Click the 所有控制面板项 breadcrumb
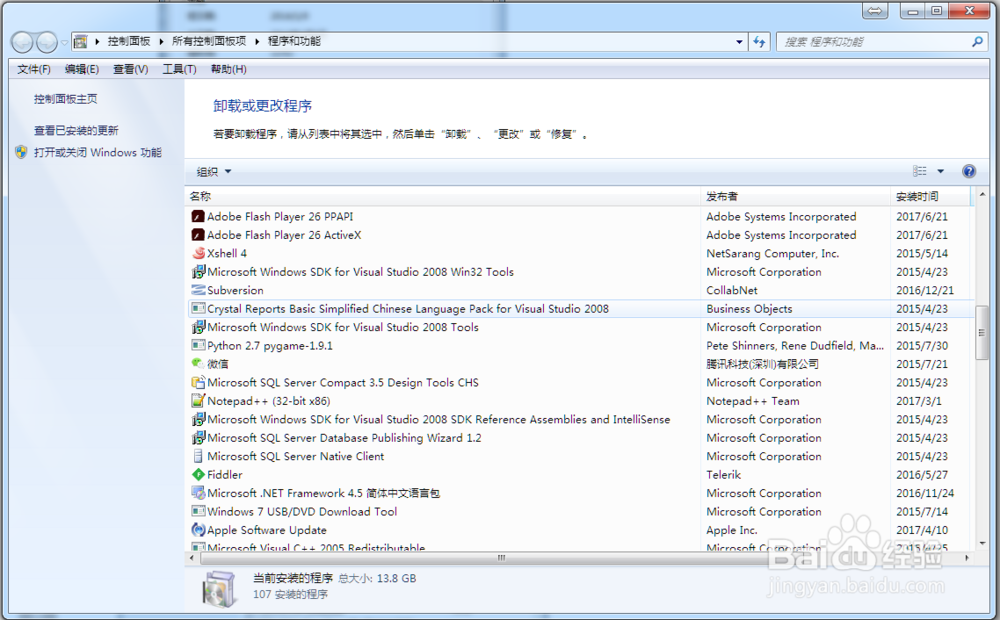Image resolution: width=1000 pixels, height=620 pixels. 209,41
